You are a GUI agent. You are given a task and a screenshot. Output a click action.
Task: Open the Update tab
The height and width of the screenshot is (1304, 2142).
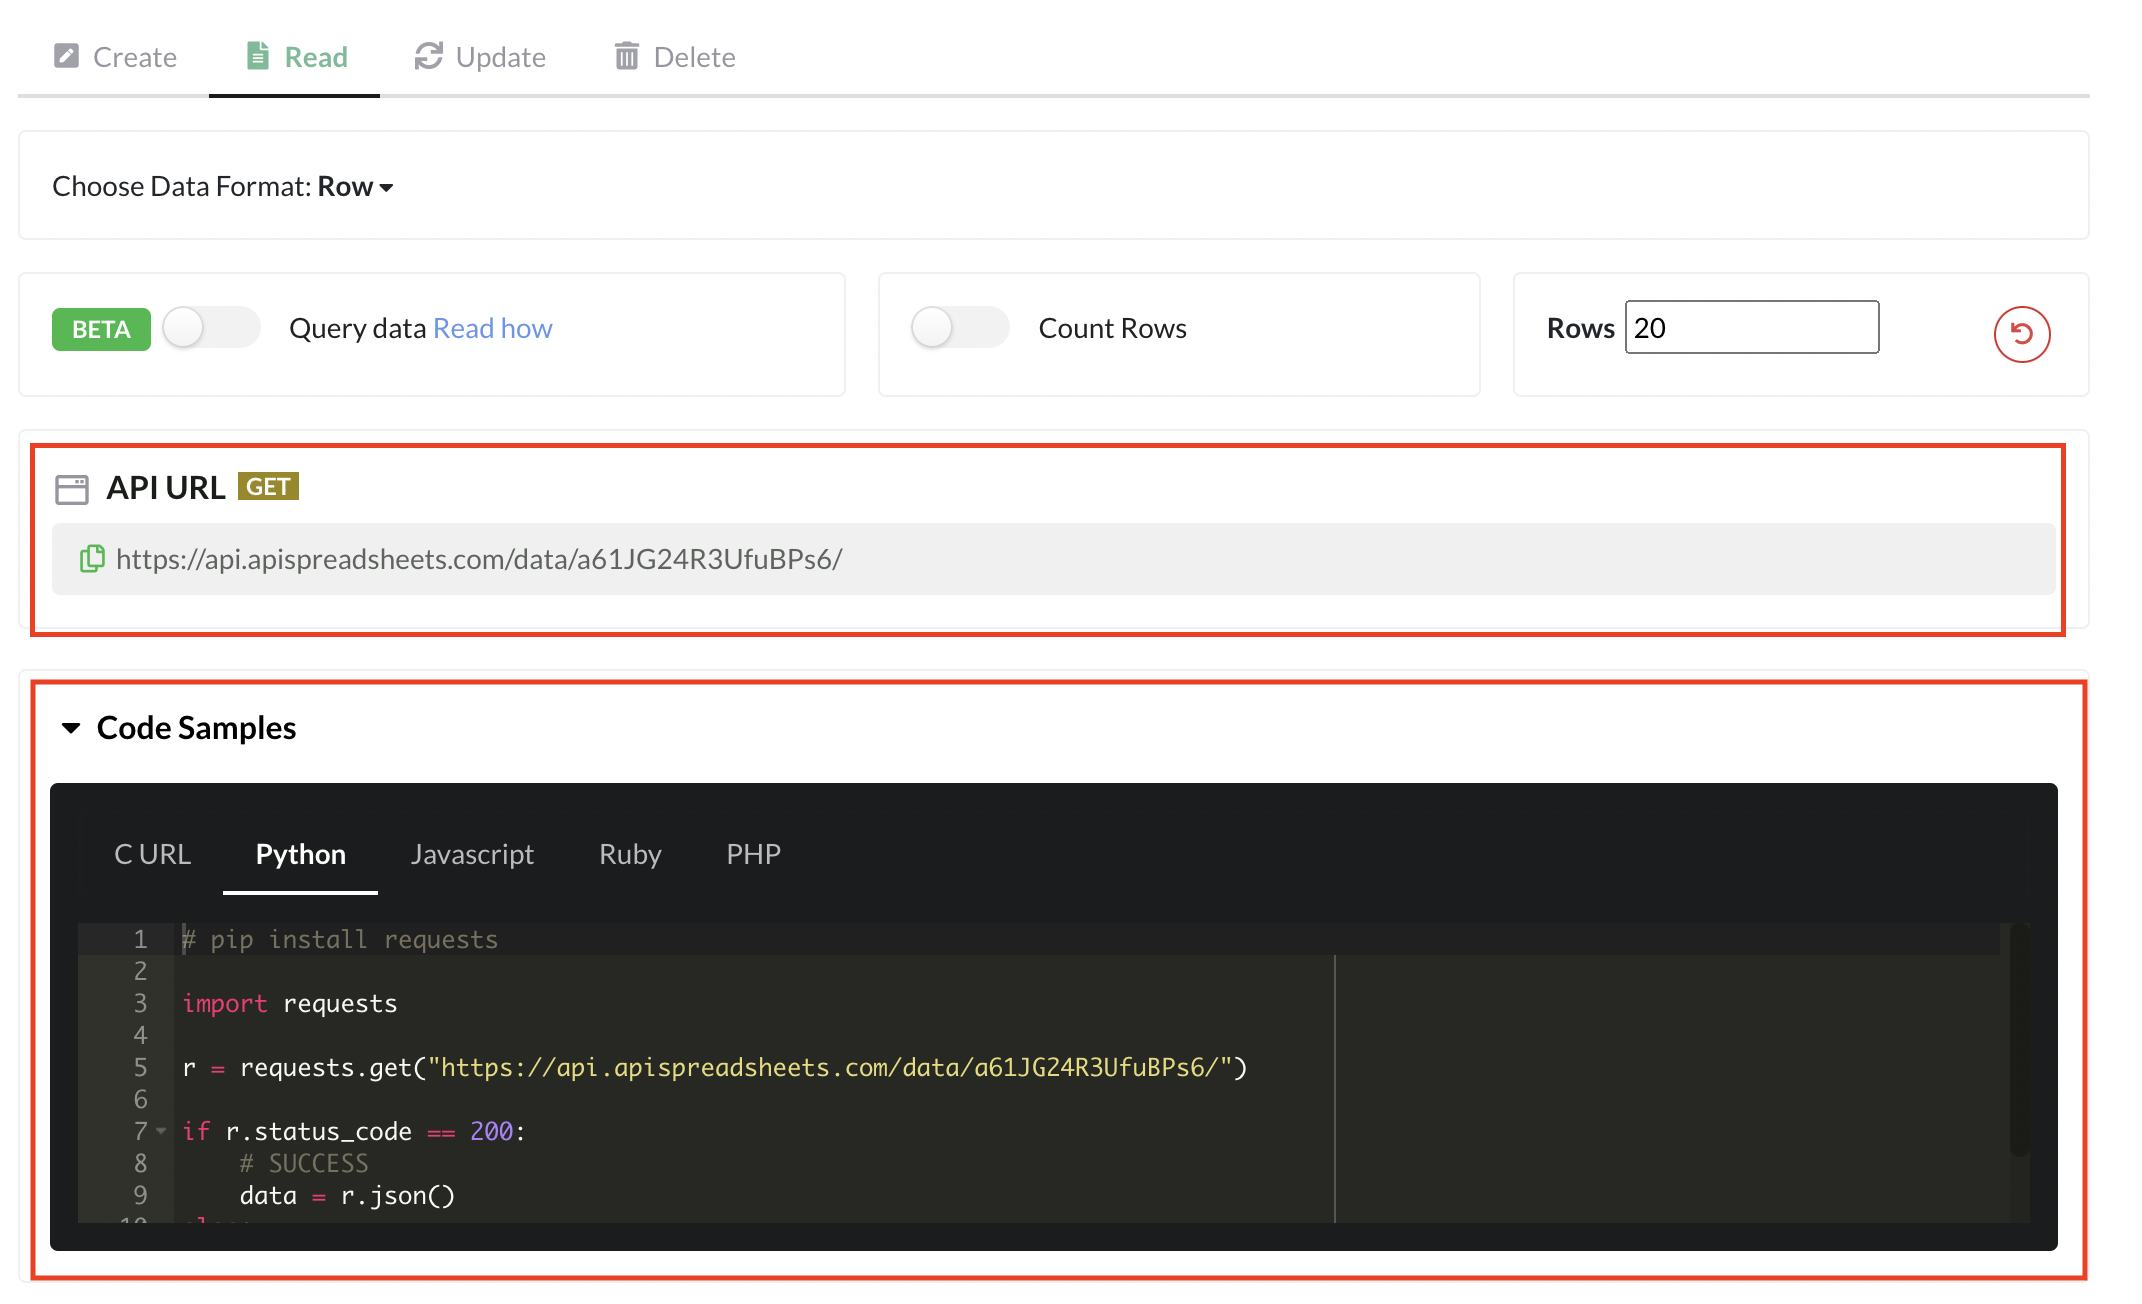click(480, 57)
